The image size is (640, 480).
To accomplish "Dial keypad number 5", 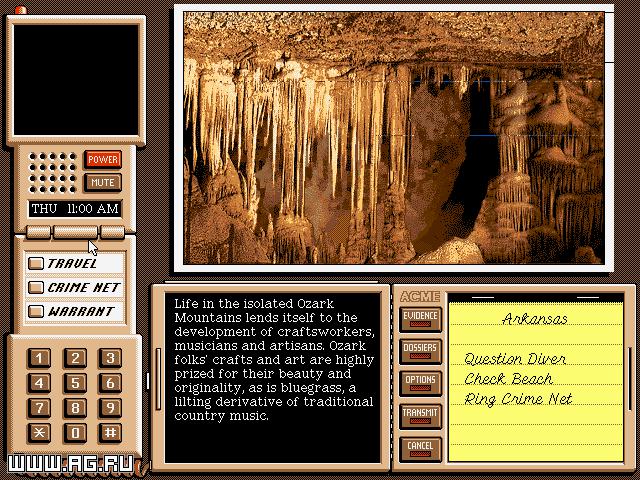I will (x=75, y=383).
